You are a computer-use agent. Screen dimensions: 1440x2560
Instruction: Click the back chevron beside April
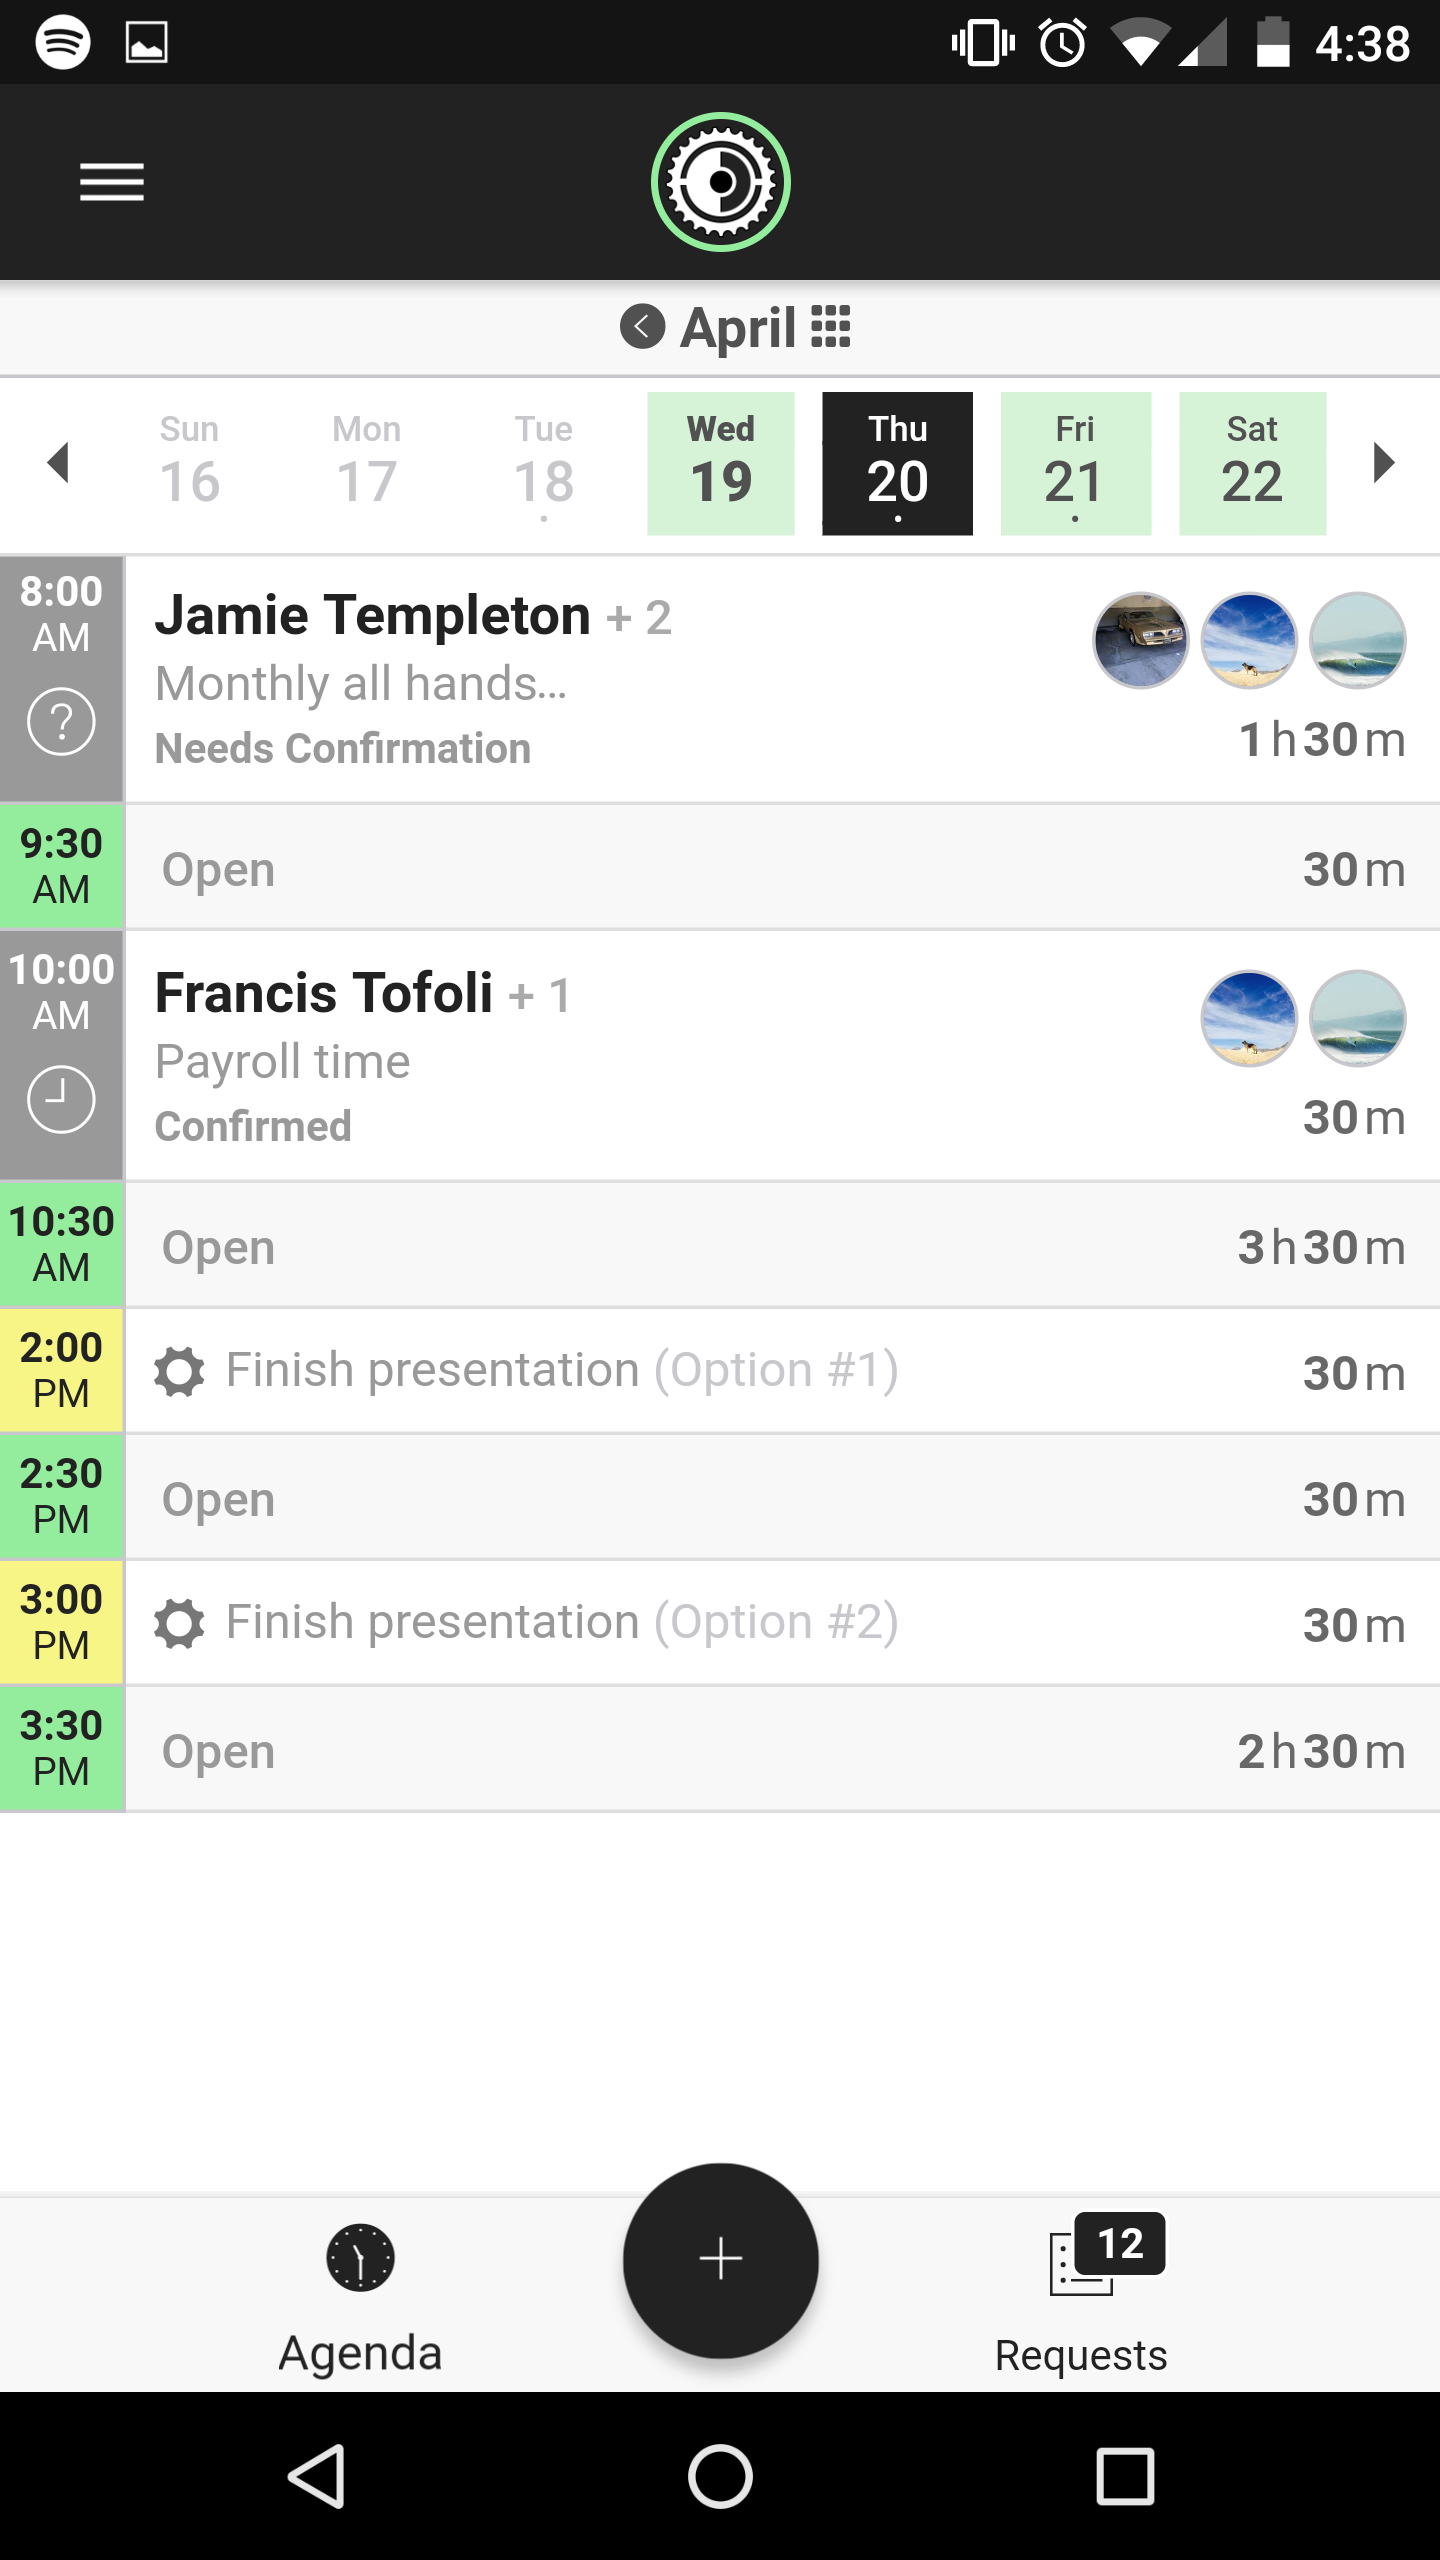tap(642, 327)
